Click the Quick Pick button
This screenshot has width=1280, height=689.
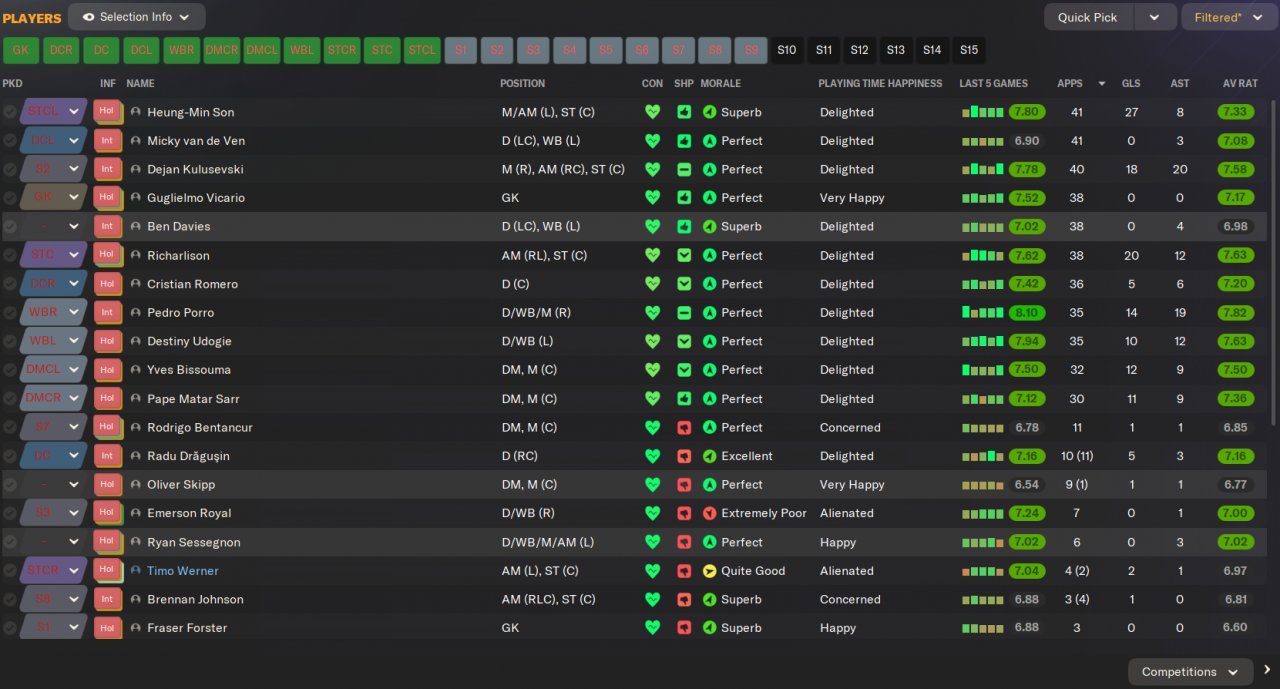pyautogui.click(x=1088, y=17)
